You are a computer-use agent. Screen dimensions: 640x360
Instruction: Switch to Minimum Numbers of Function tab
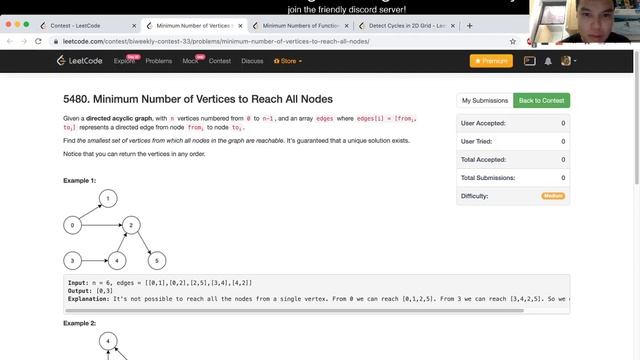(x=300, y=26)
